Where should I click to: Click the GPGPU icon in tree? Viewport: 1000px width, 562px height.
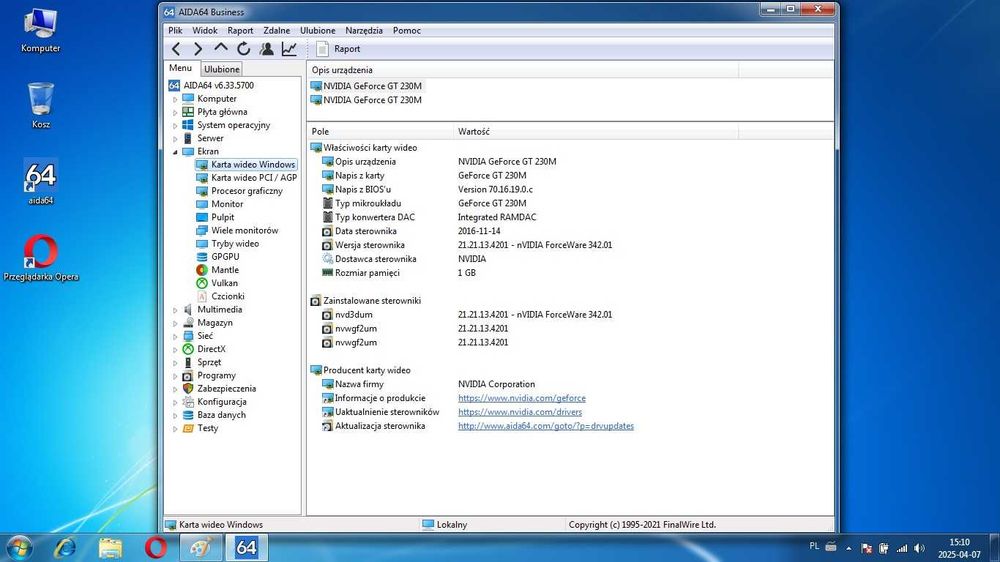pyautogui.click(x=202, y=256)
